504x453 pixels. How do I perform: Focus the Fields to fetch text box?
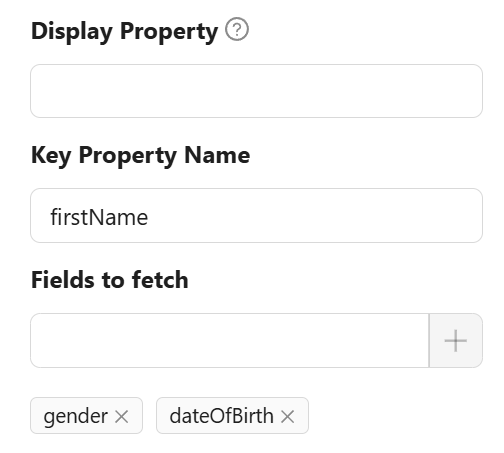tap(230, 340)
